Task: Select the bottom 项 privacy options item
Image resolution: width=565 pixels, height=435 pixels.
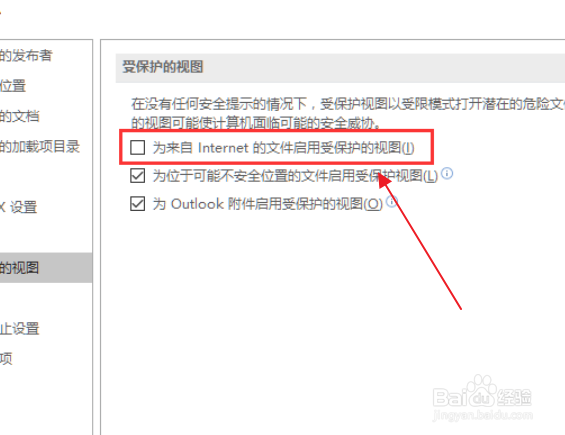Action: 6,359
